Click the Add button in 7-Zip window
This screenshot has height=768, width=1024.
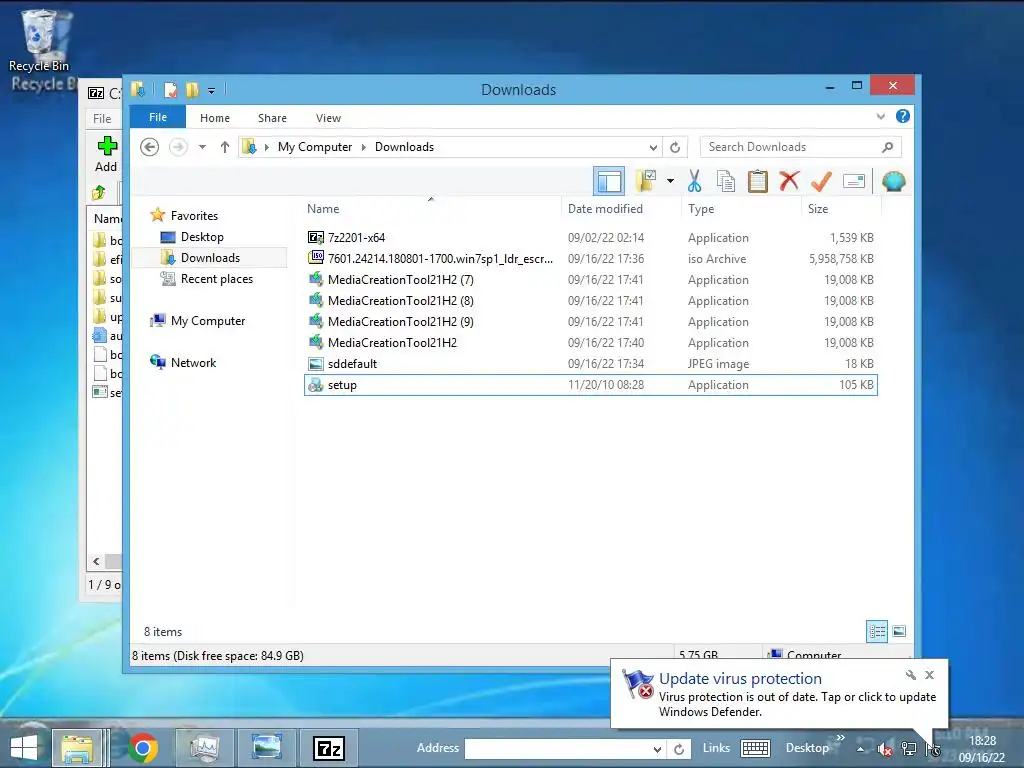coord(106,154)
